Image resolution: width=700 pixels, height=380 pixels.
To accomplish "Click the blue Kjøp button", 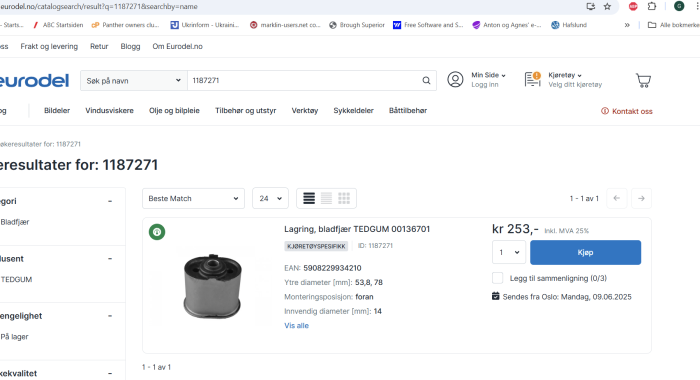I will tap(585, 252).
